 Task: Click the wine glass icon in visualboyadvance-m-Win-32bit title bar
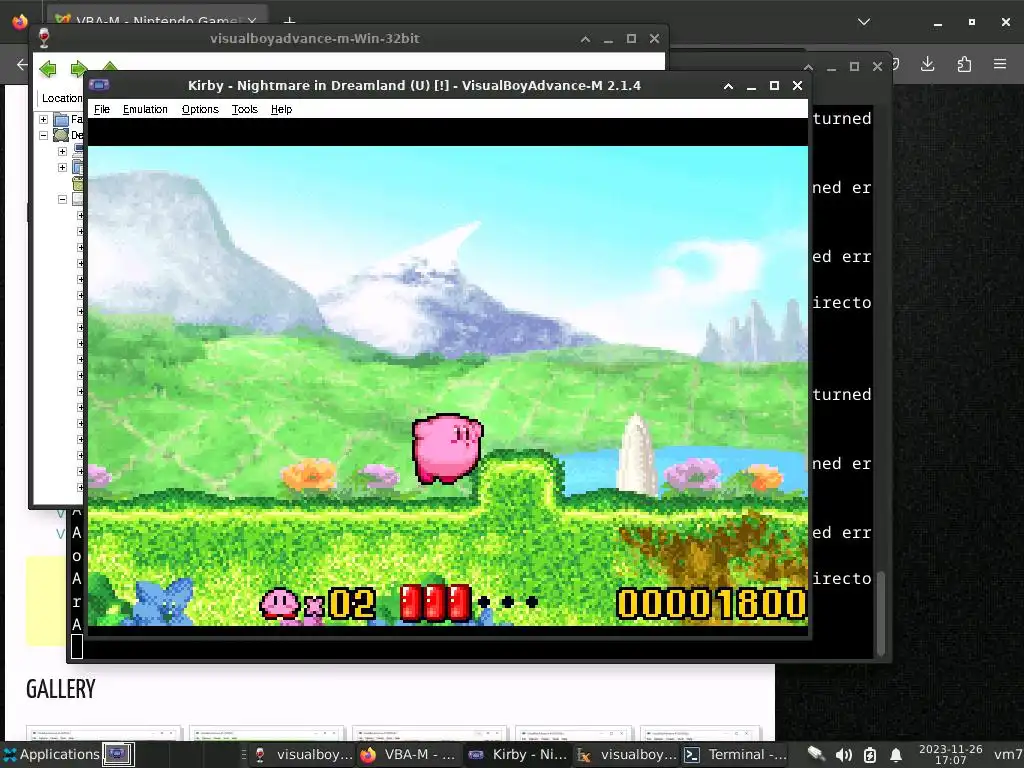[44, 38]
